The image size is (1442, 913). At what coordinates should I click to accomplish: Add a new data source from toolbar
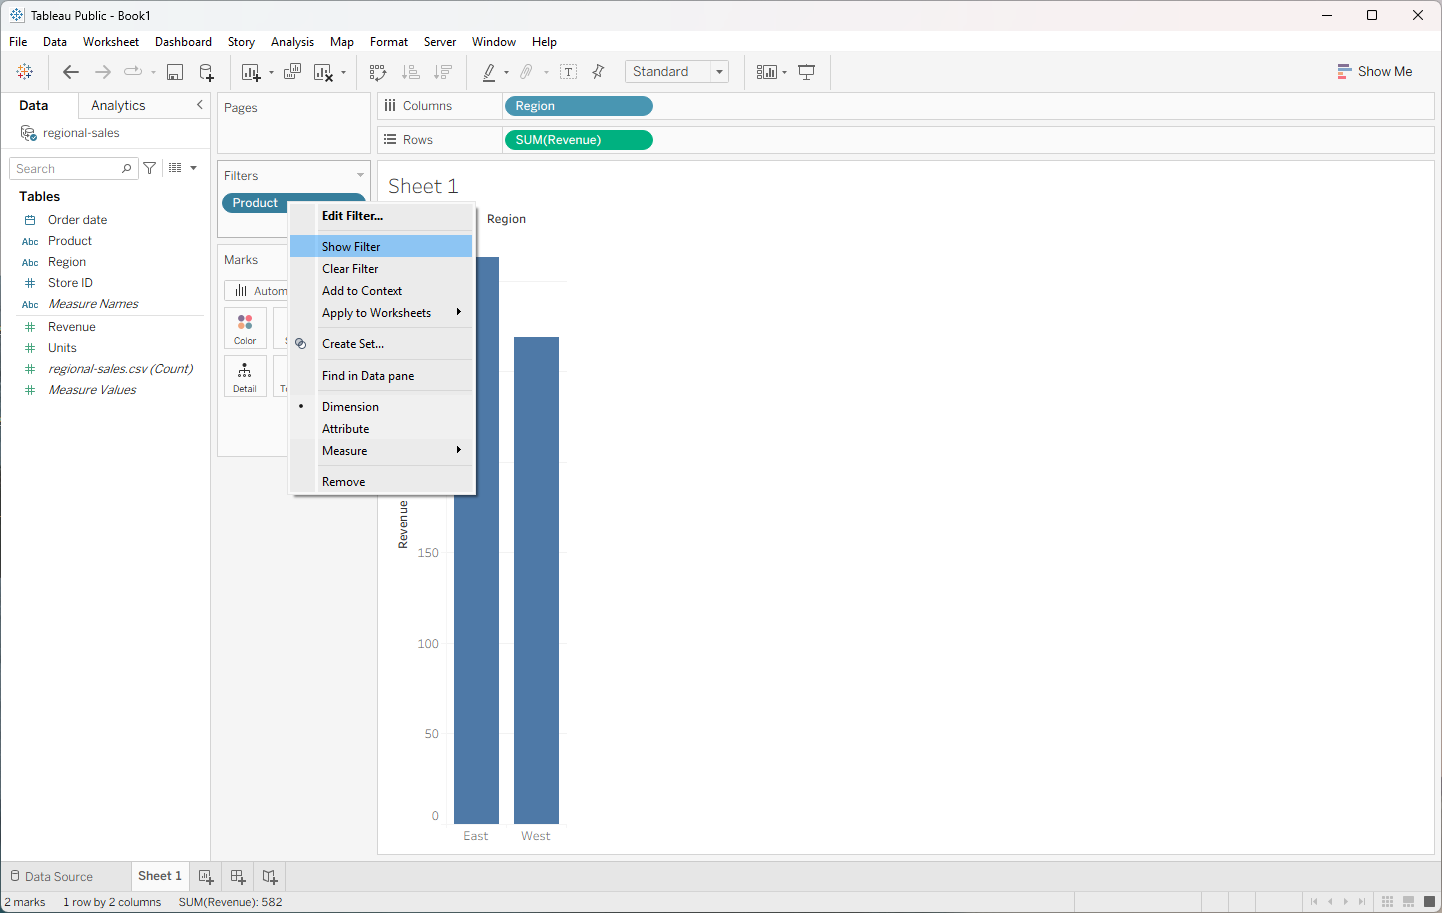coord(207,72)
